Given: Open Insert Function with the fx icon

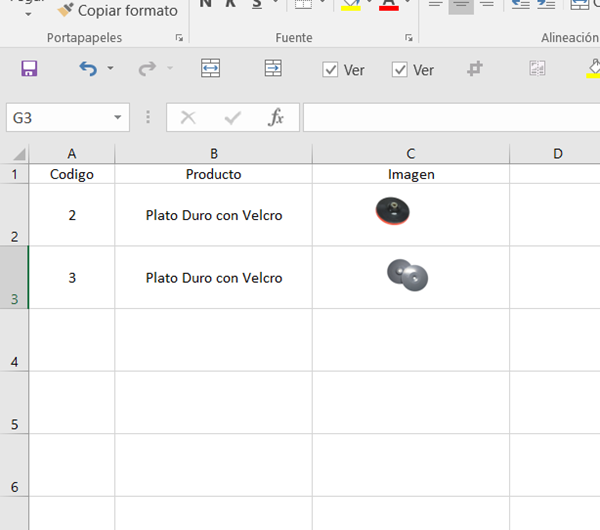Looking at the screenshot, I should coord(276,117).
